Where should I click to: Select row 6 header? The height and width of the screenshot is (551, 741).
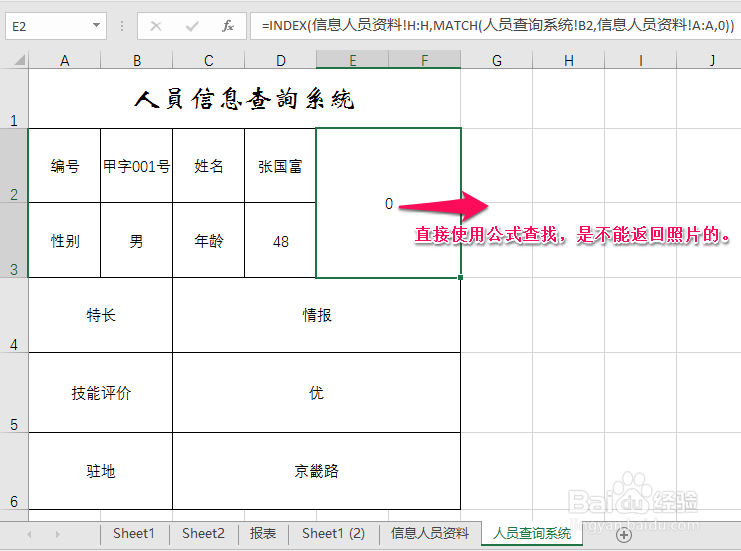click(x=14, y=471)
